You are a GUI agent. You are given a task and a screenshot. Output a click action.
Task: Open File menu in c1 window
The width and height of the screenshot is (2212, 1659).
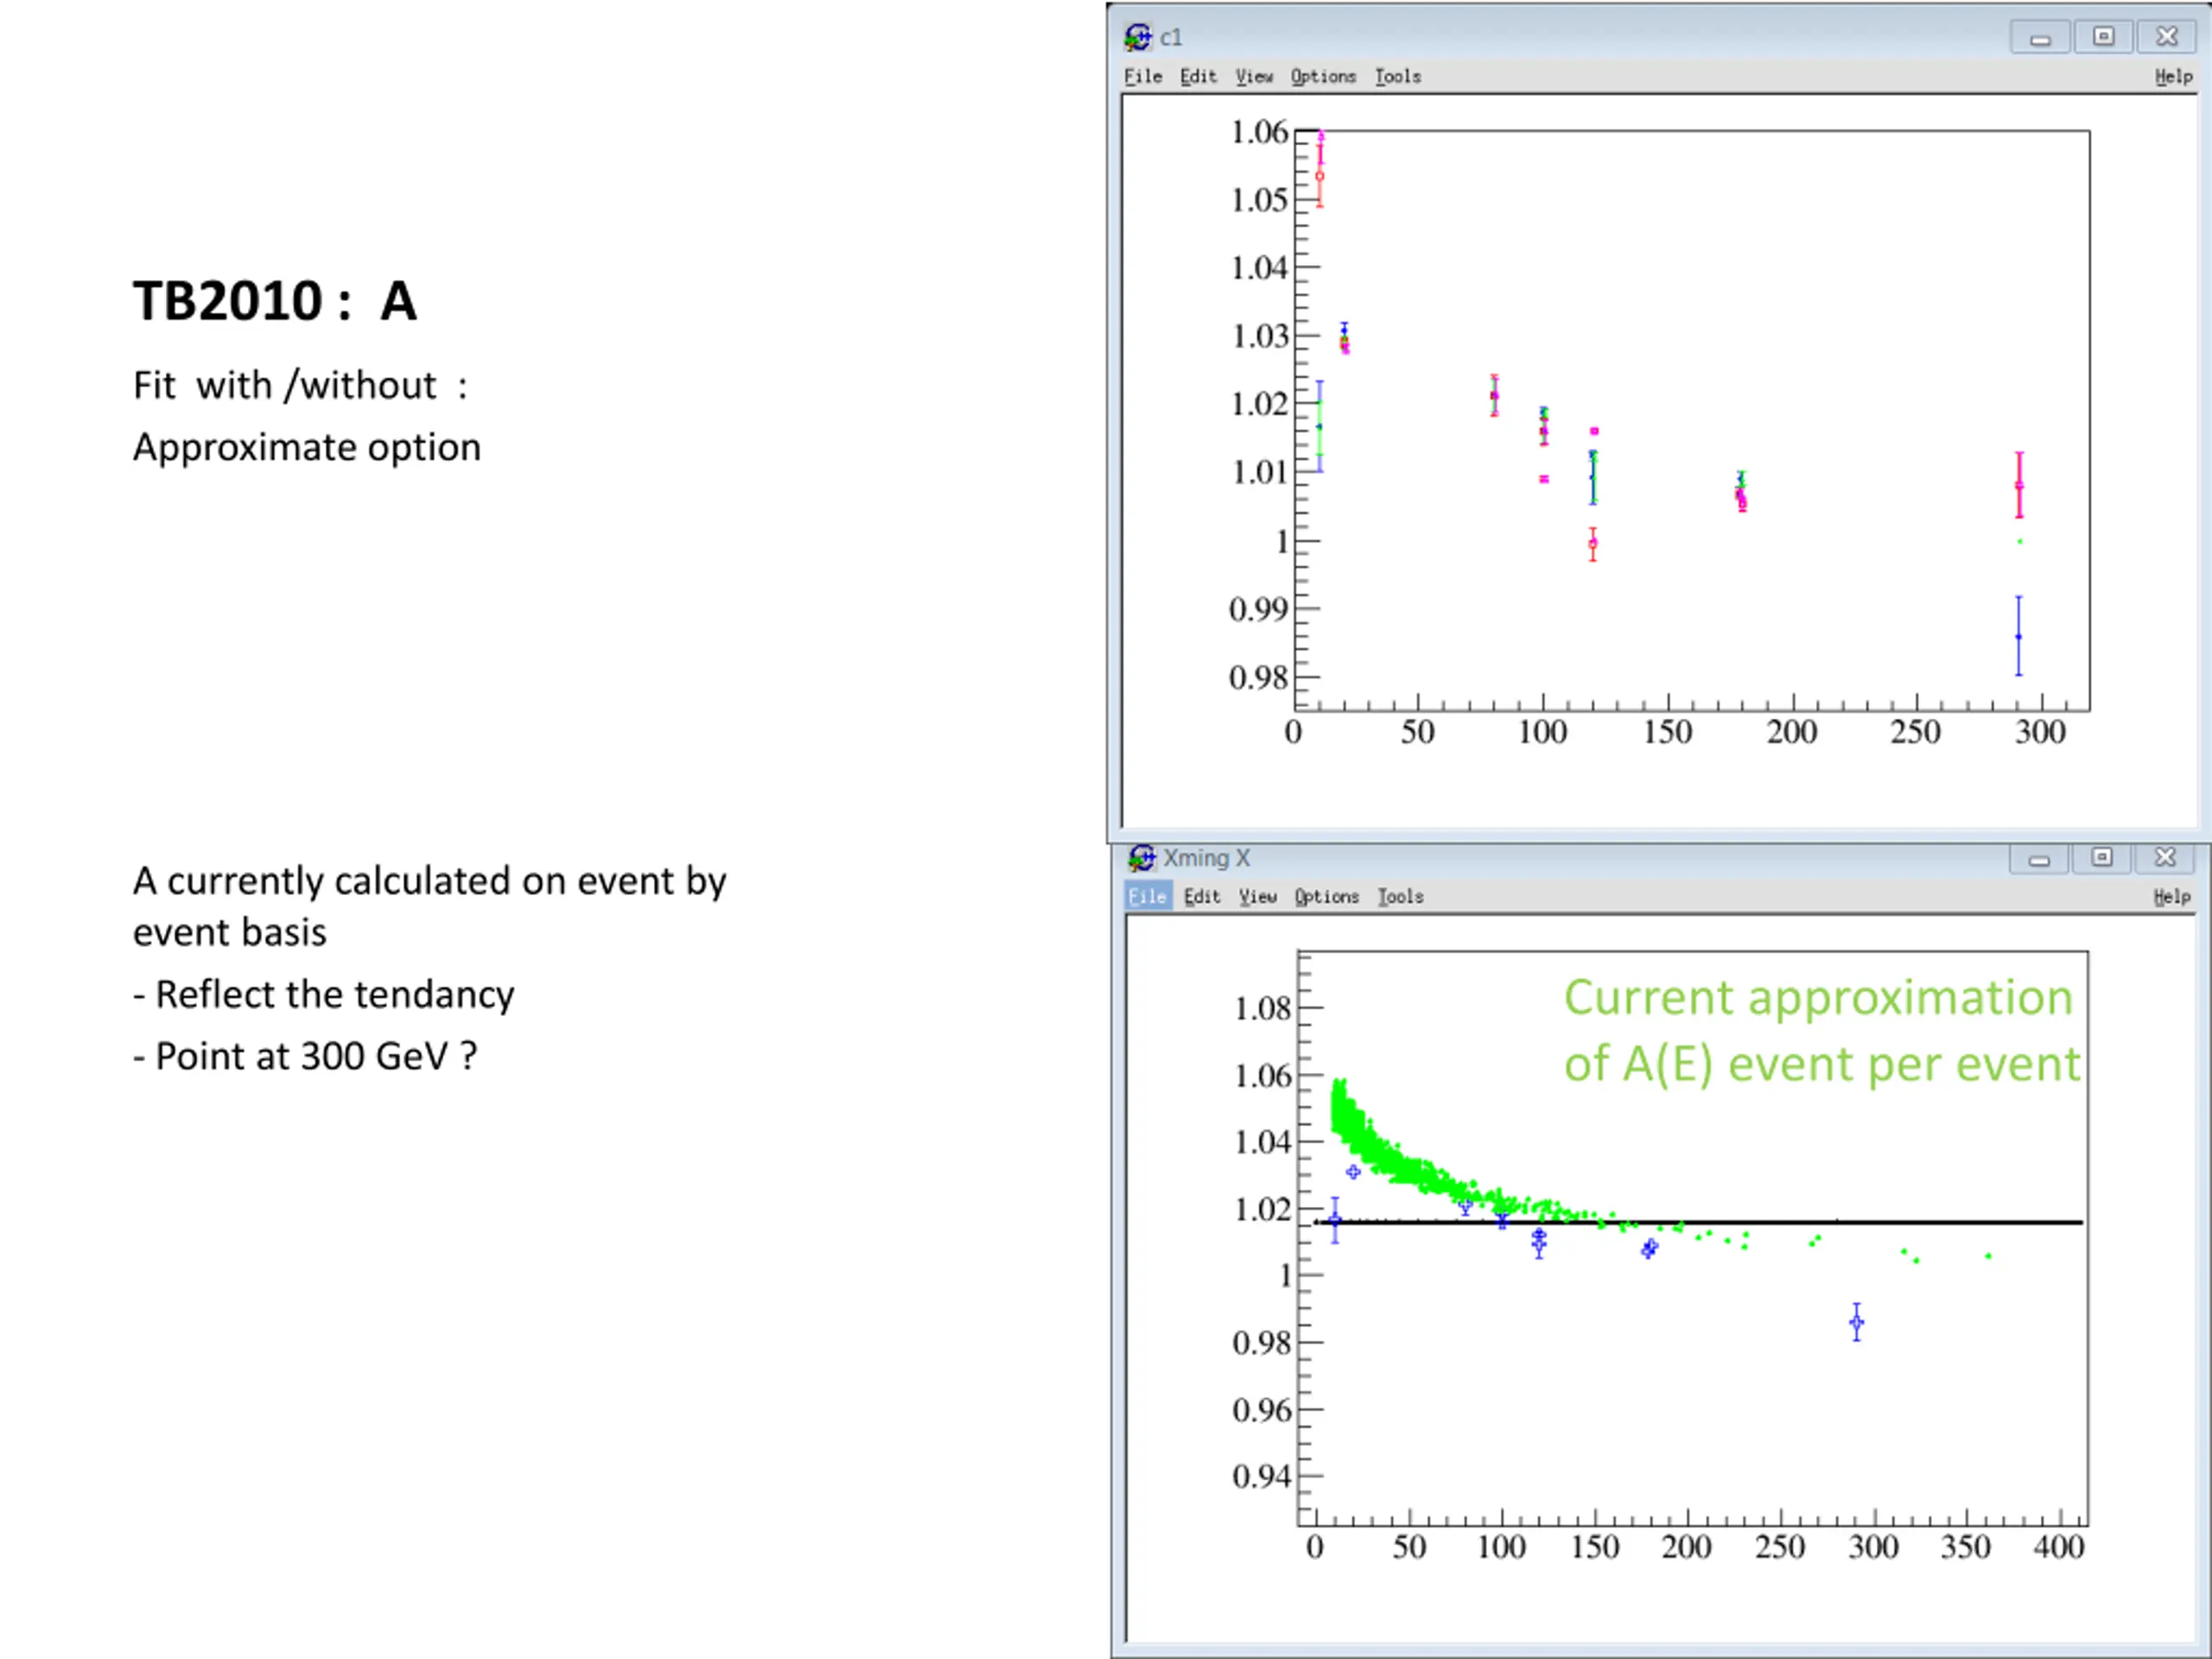(1143, 77)
